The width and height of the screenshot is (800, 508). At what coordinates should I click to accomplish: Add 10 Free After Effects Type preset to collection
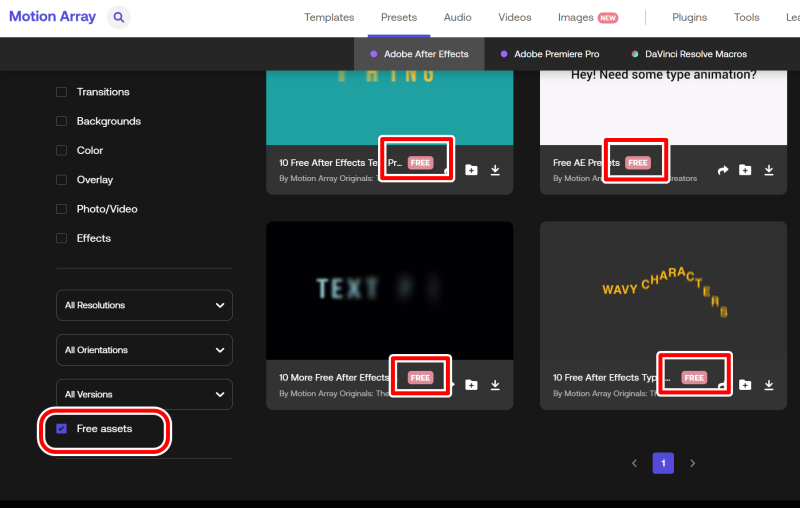[x=745, y=385]
